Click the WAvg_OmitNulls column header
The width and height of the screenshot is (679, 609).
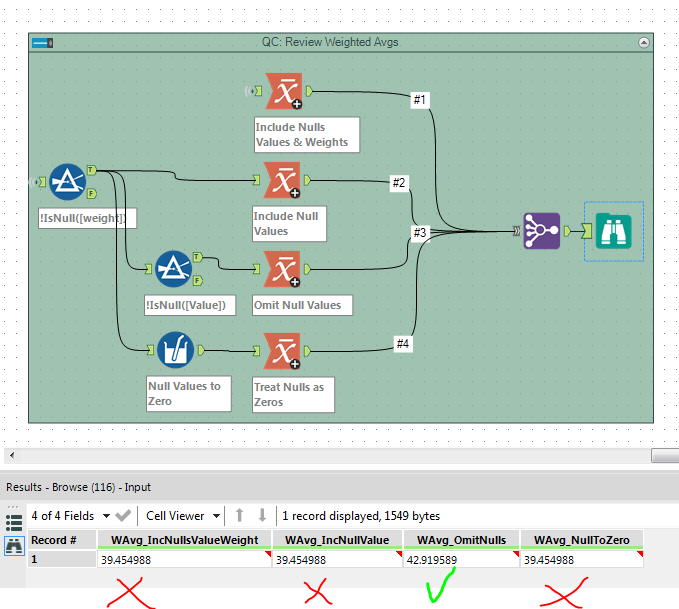[x=461, y=540]
